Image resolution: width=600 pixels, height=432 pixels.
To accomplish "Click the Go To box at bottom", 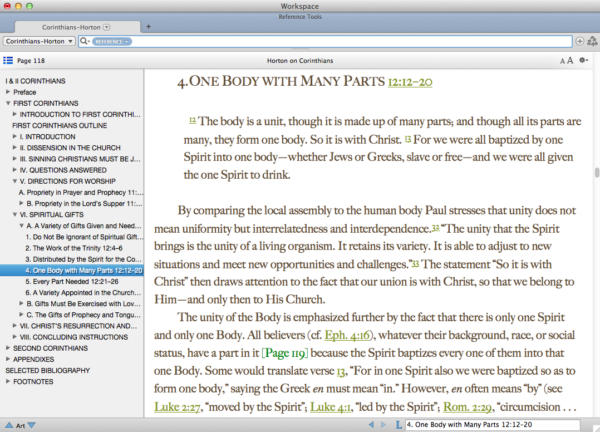I will click(492, 425).
